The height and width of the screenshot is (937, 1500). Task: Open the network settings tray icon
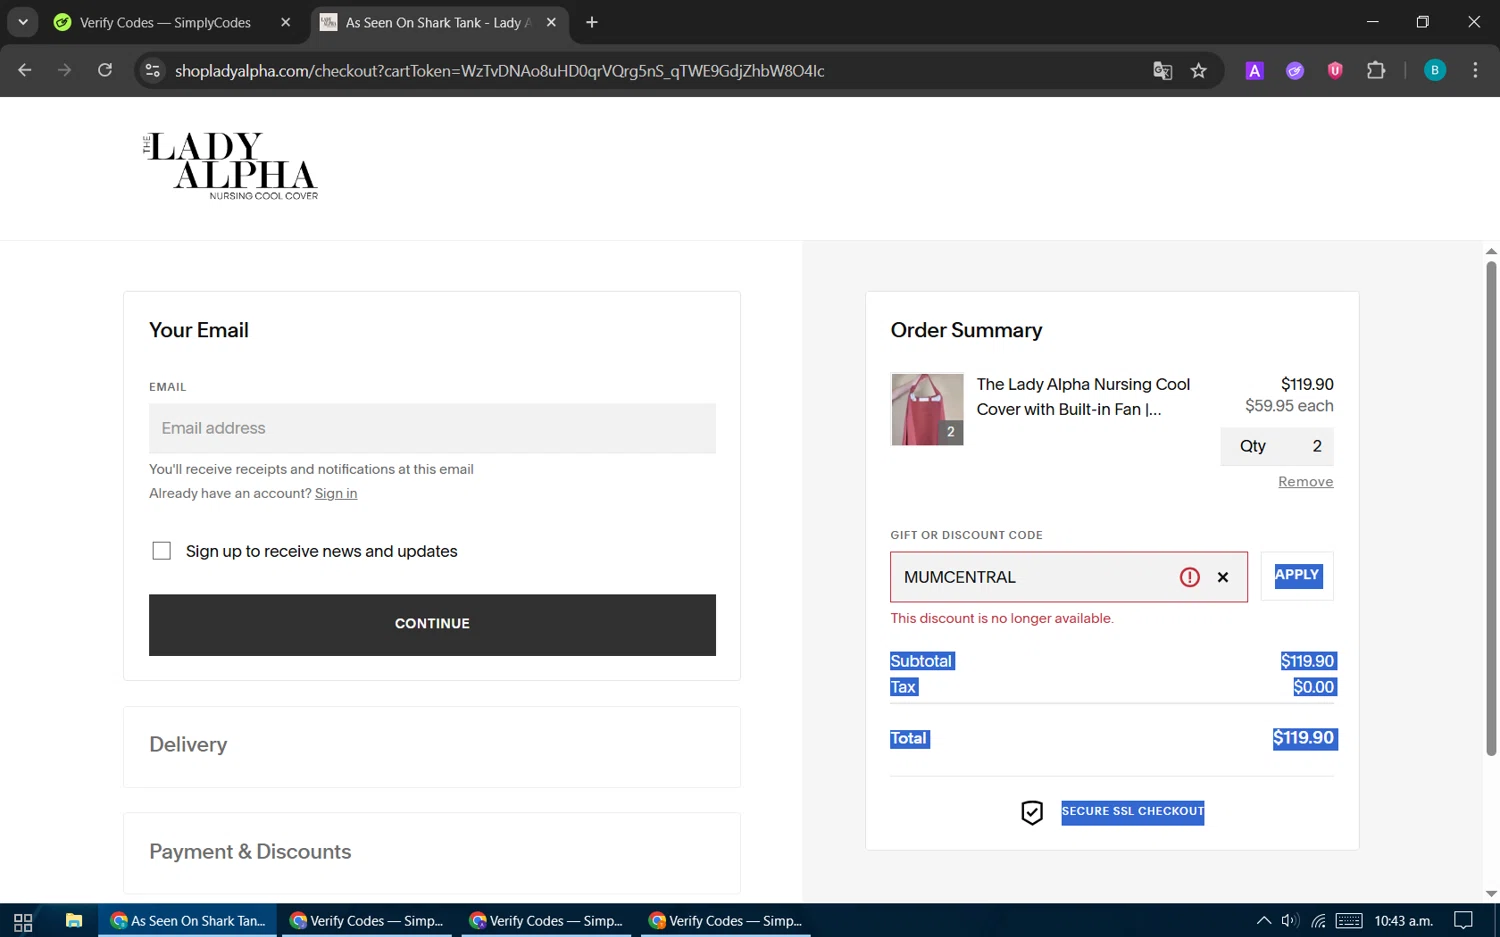(x=1319, y=921)
